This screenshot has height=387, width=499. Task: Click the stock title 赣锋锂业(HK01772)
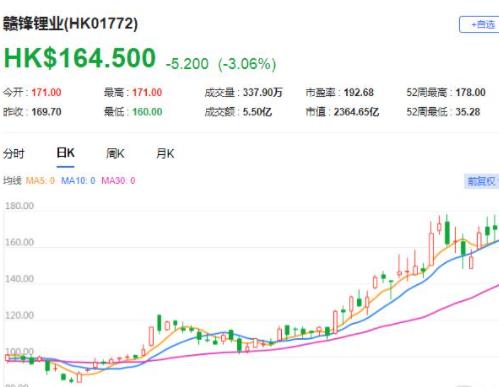(x=70, y=24)
